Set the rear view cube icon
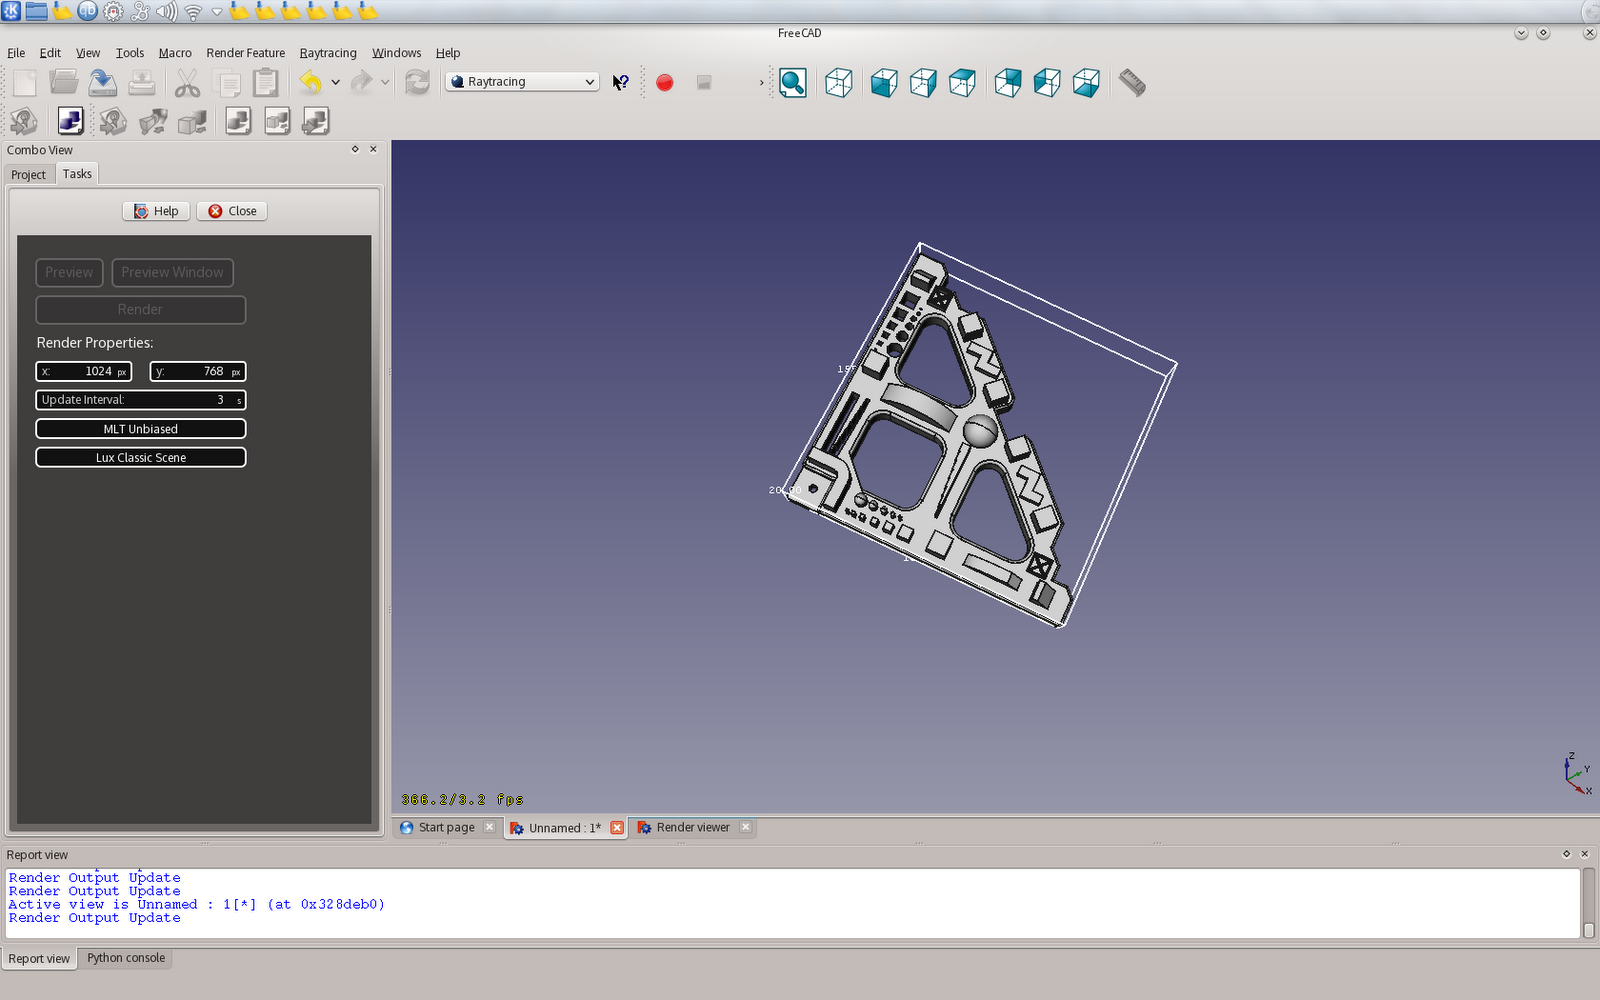The height and width of the screenshot is (1000, 1600). coord(1008,83)
